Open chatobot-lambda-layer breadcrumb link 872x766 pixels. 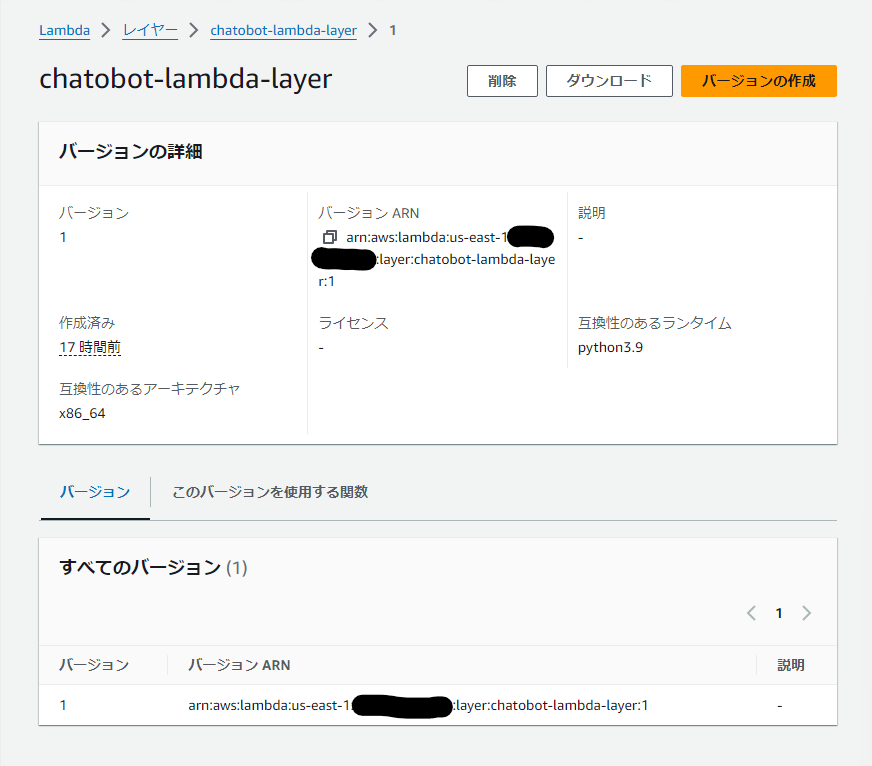pos(284,31)
